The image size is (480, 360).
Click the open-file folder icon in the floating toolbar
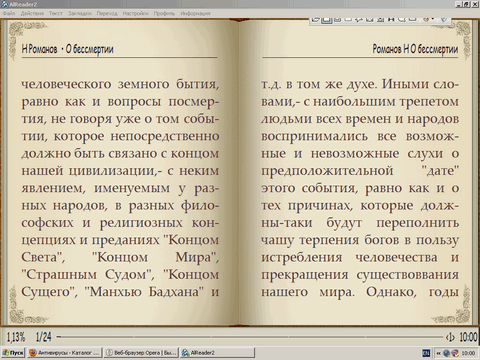pyautogui.click(x=316, y=20)
